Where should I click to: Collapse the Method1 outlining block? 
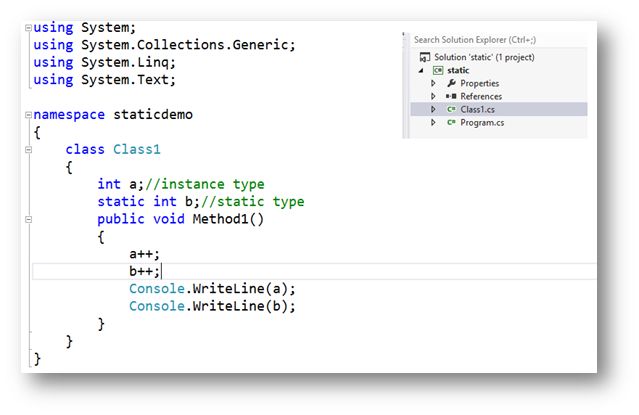pyautogui.click(x=28, y=219)
